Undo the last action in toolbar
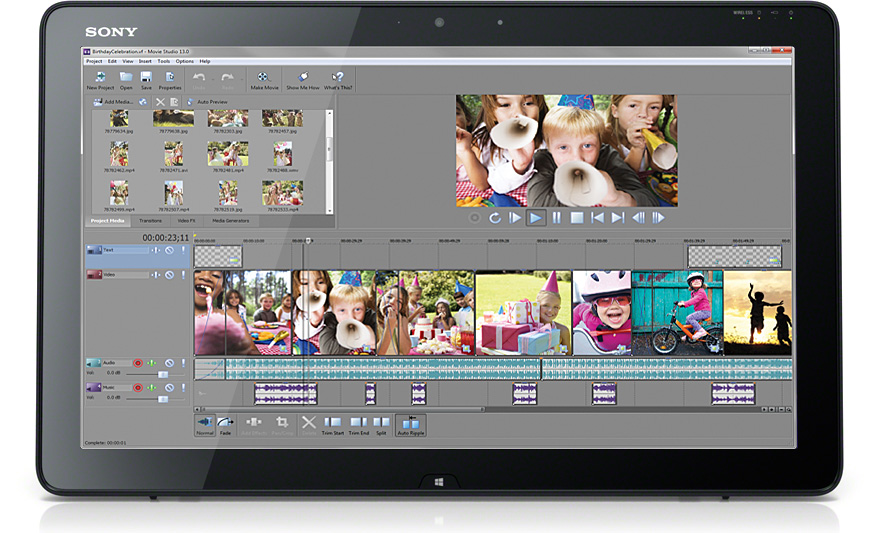Image resolution: width=880 pixels, height=533 pixels. pyautogui.click(x=199, y=80)
